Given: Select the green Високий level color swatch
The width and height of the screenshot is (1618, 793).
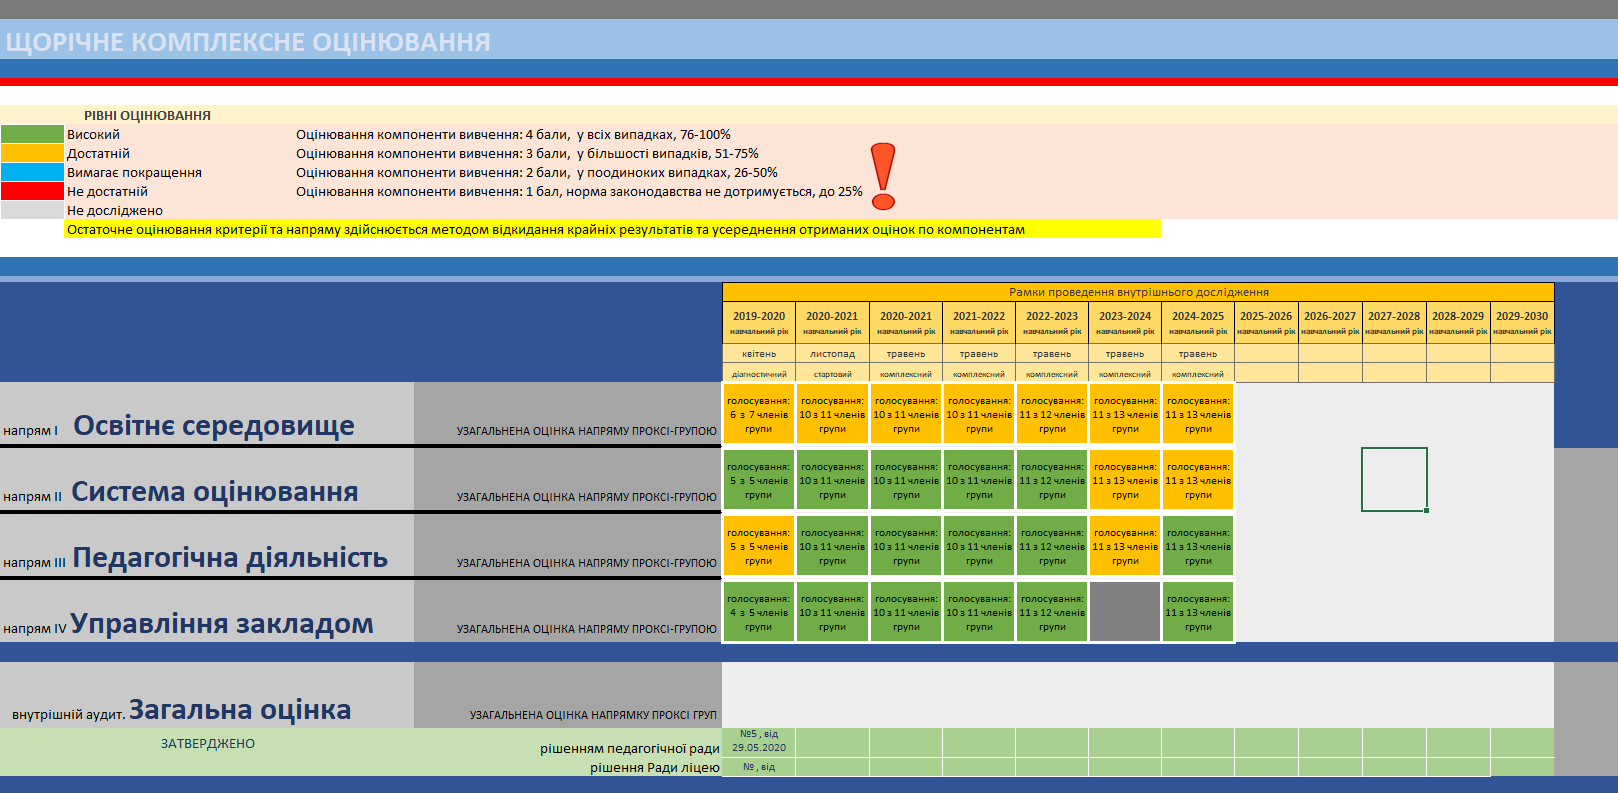Looking at the screenshot, I should 32,135.
